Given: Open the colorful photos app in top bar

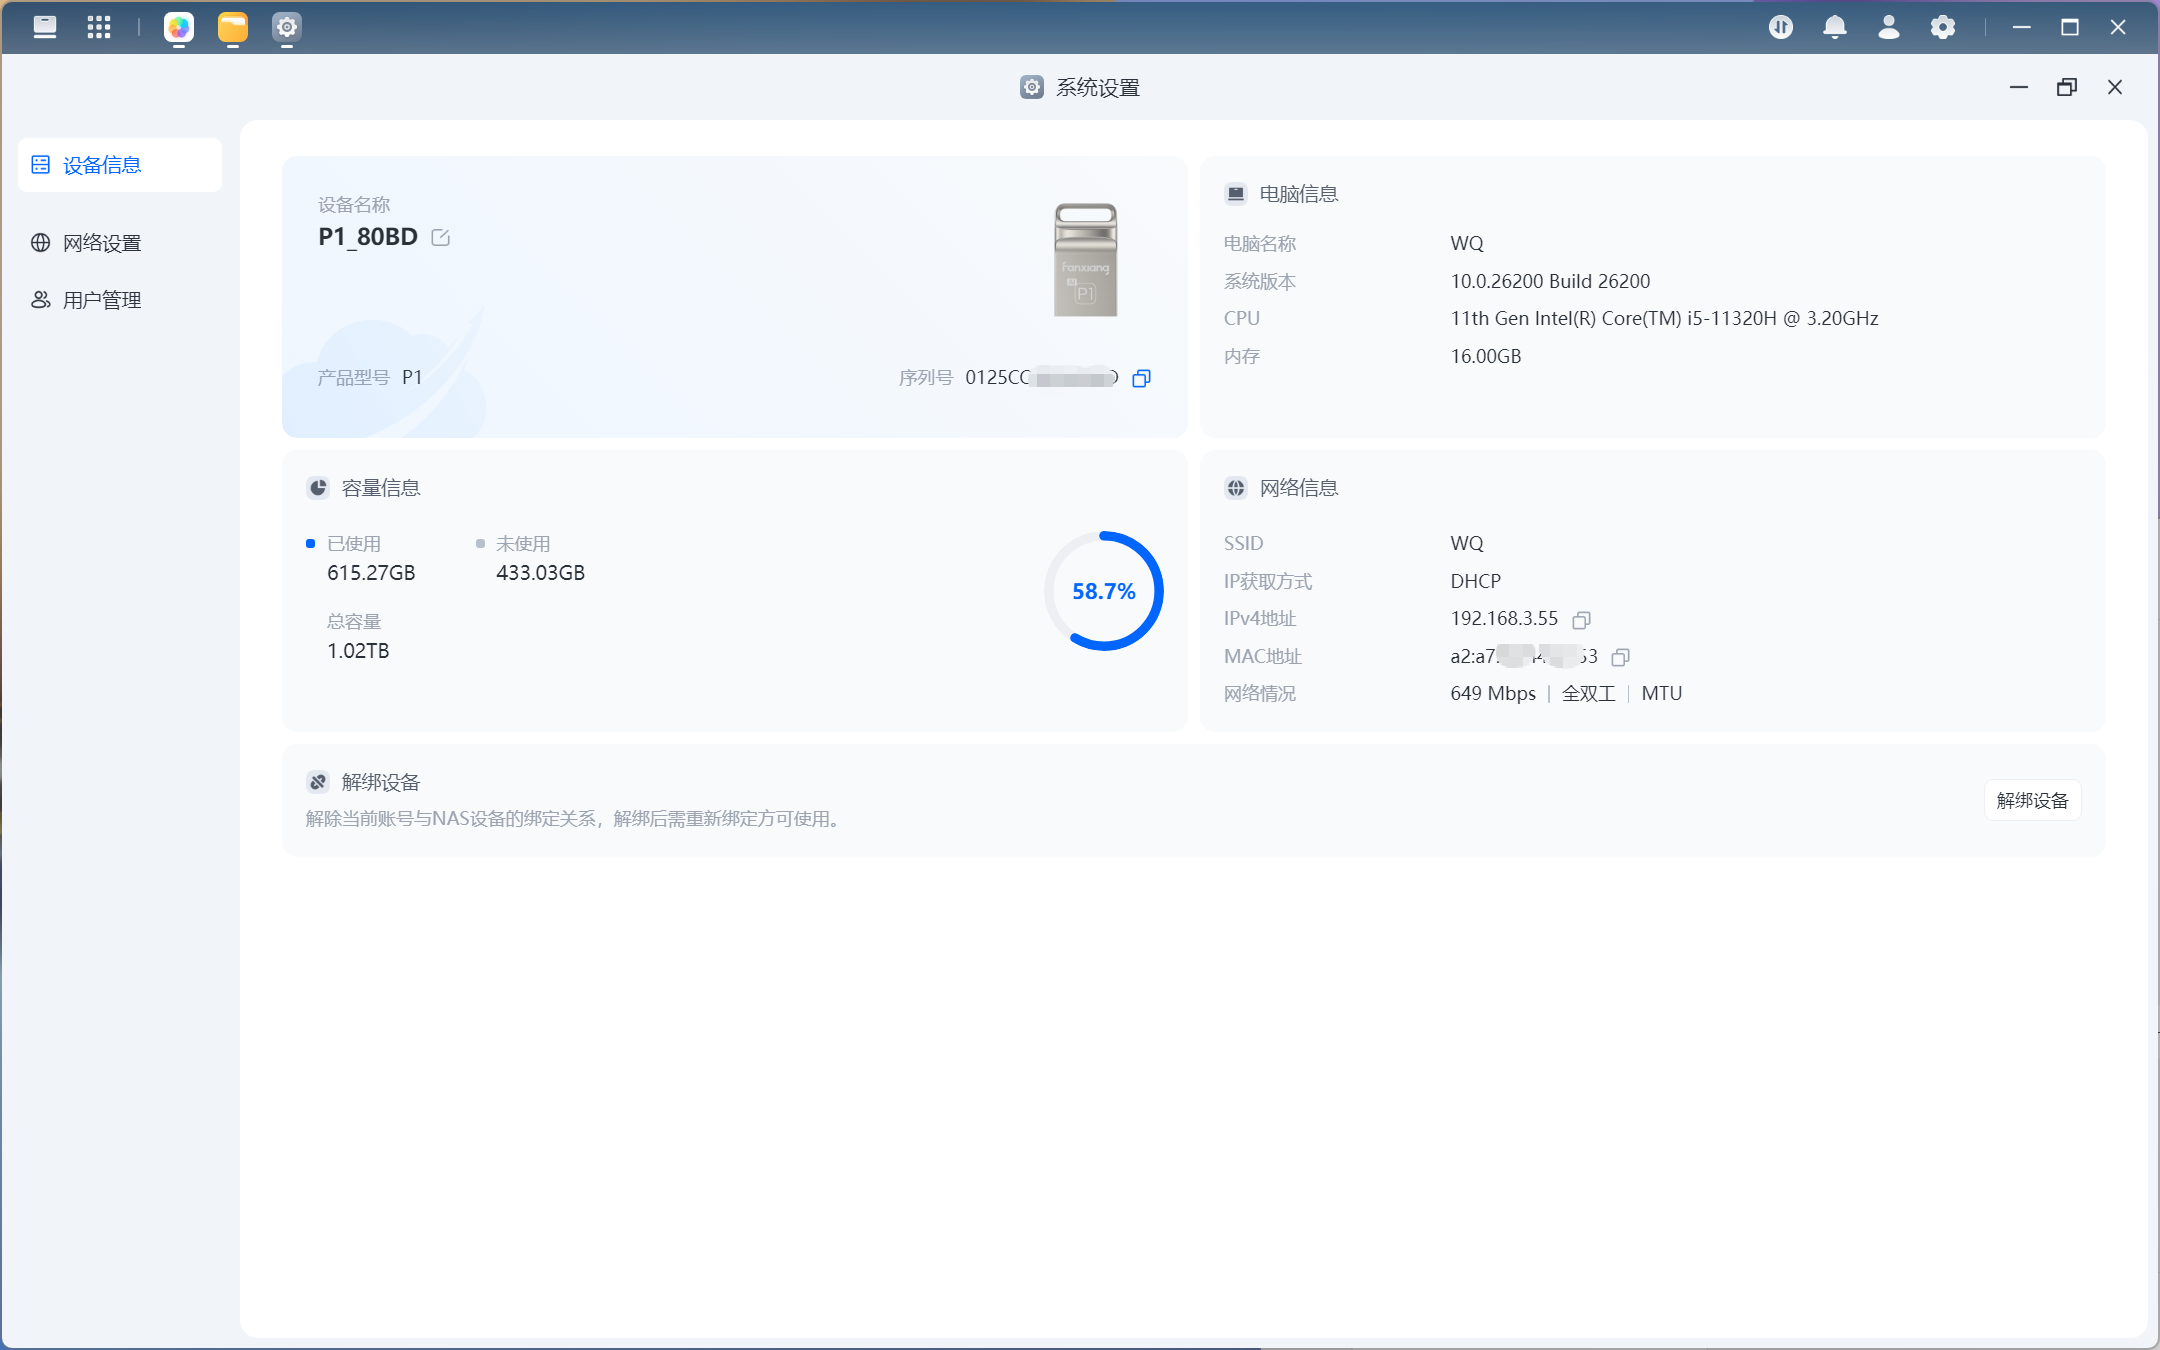Looking at the screenshot, I should pyautogui.click(x=179, y=27).
